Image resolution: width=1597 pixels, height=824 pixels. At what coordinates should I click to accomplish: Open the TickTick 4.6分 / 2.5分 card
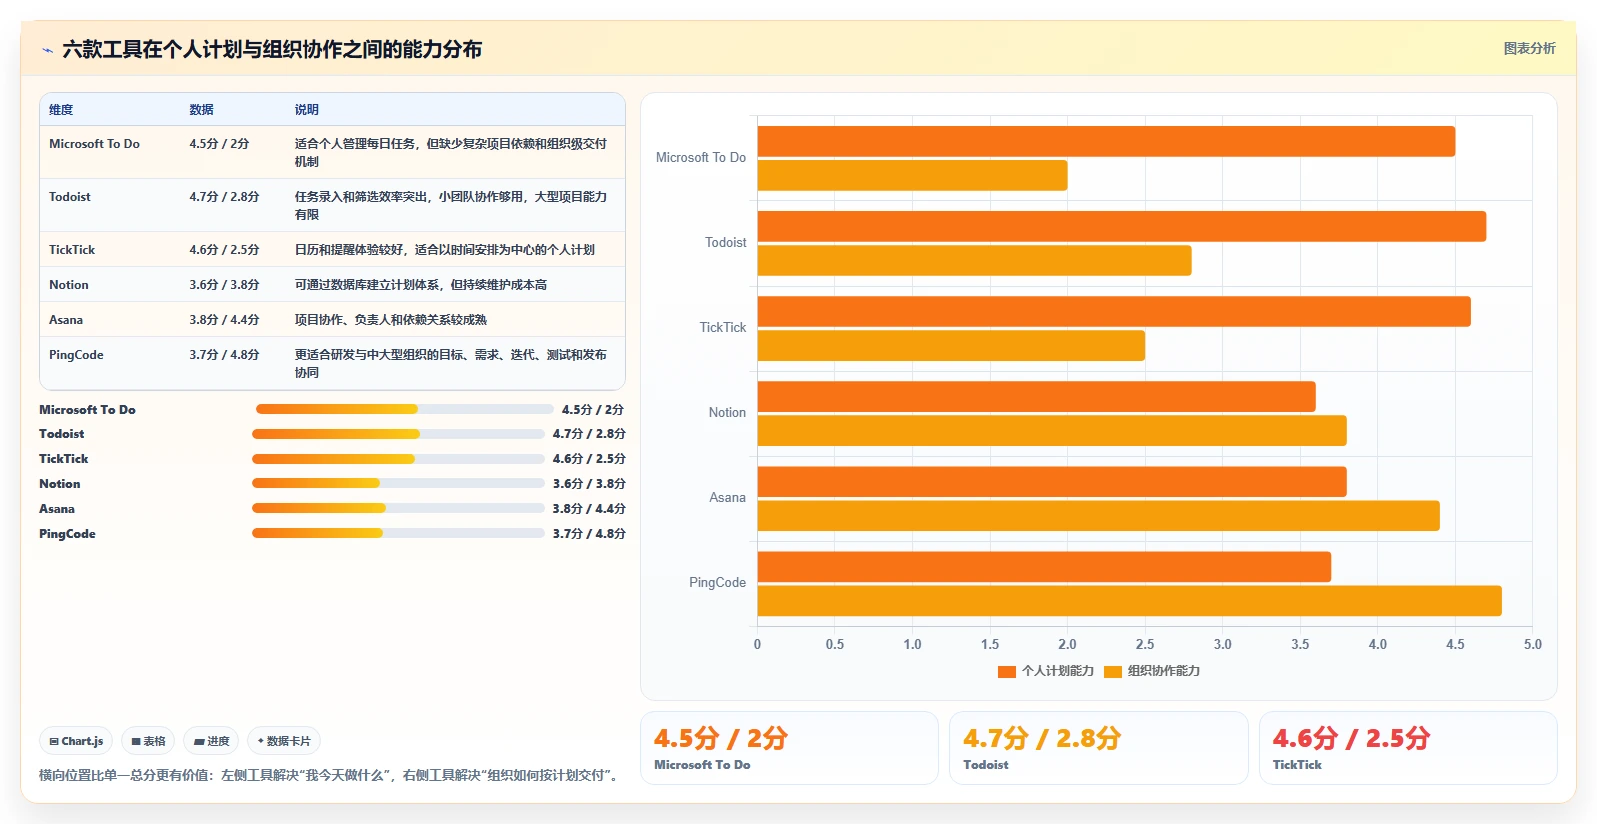pos(1408,748)
